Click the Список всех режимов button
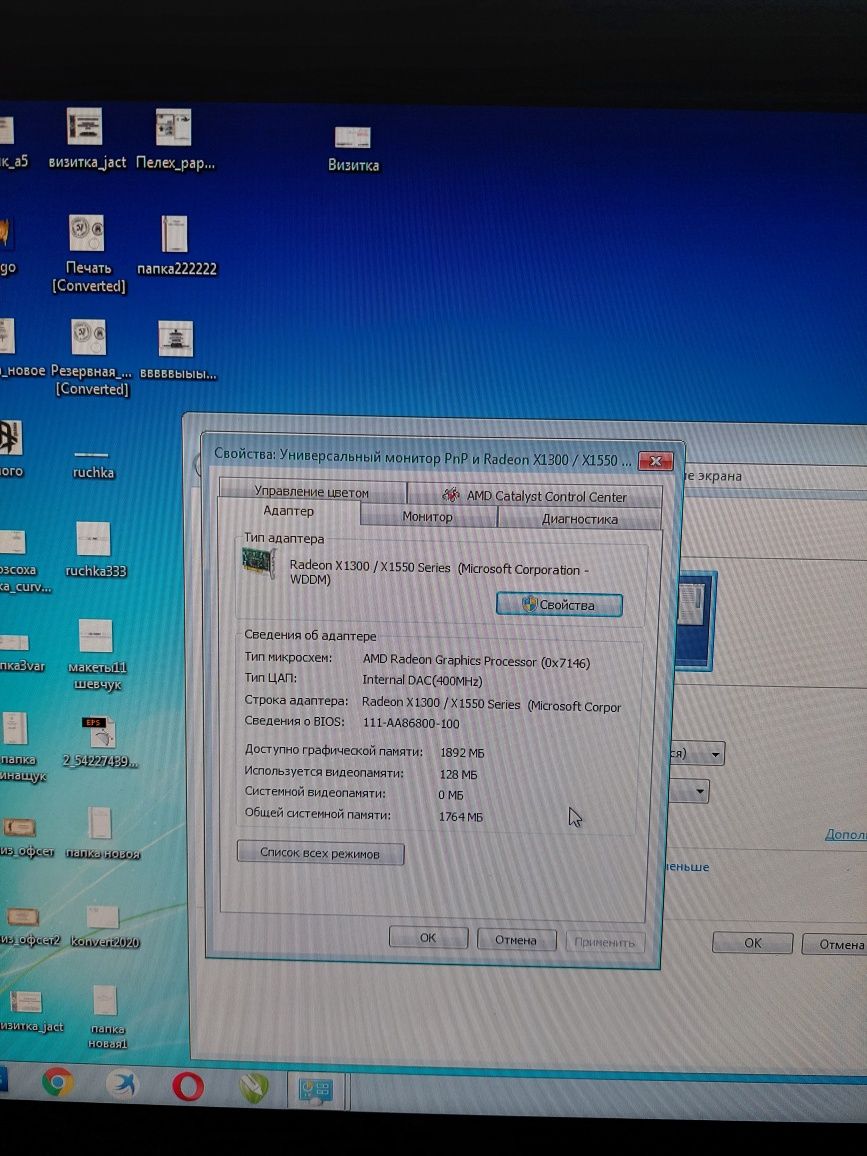 [320, 853]
